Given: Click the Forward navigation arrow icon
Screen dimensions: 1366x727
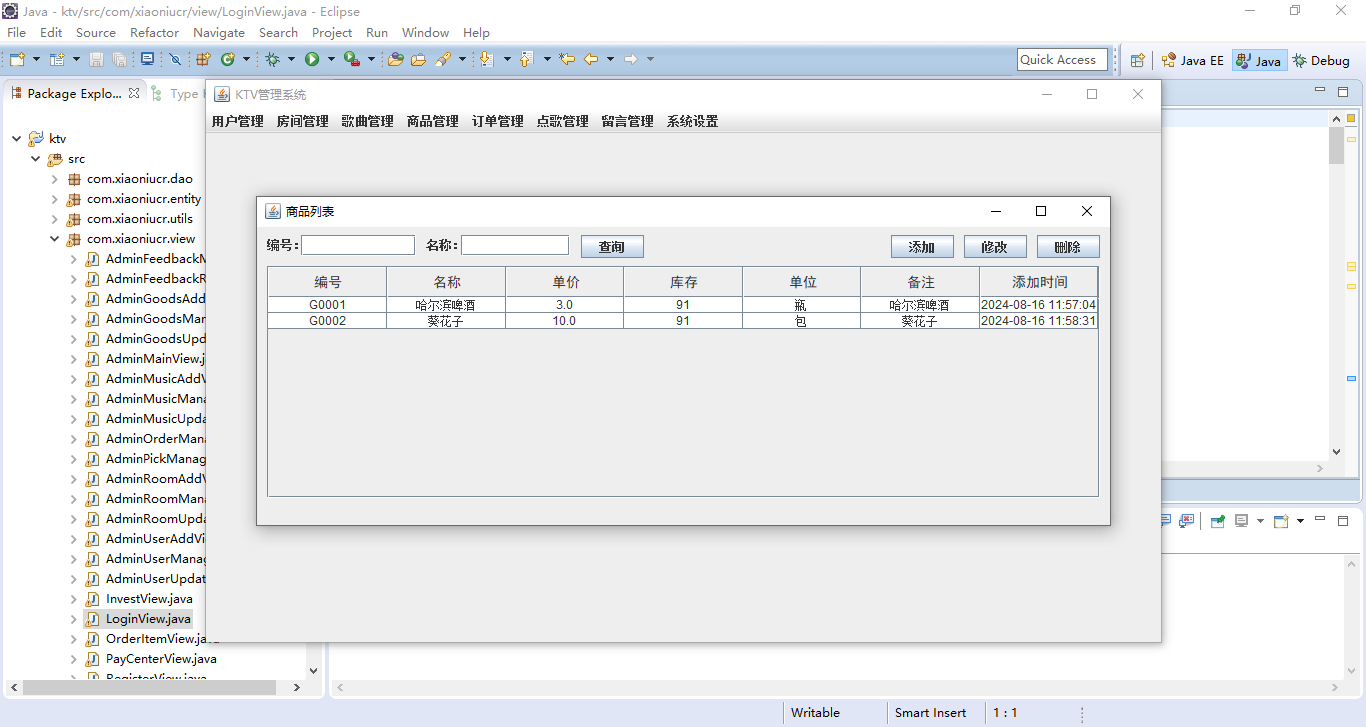Looking at the screenshot, I should click(631, 60).
